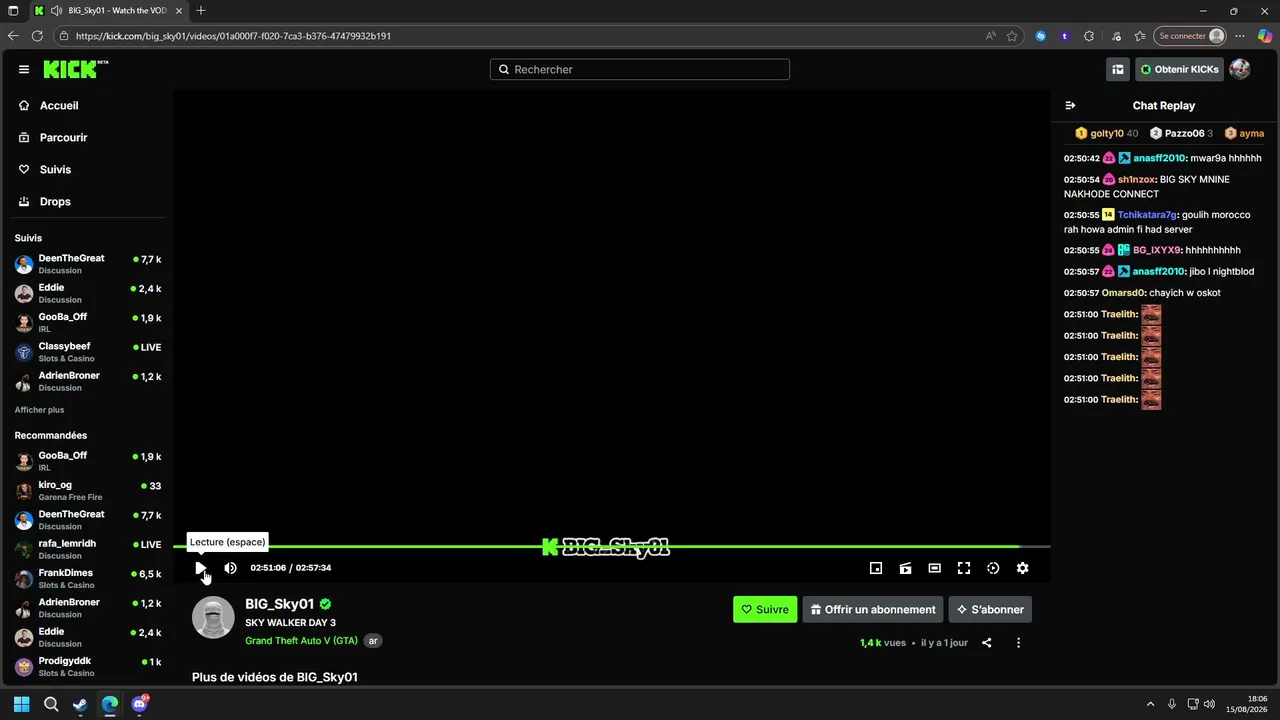Open FrankDimes recommended channel
The width and height of the screenshot is (1280, 720).
click(88, 579)
